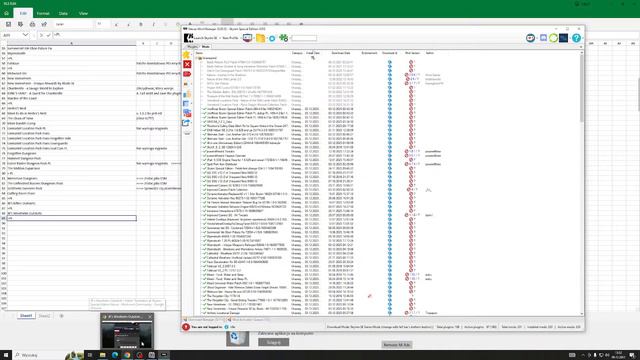Toggle bold formatting in the spreadsheet toolbar
Viewport: 640px width, 360px height.
tap(141, 24)
